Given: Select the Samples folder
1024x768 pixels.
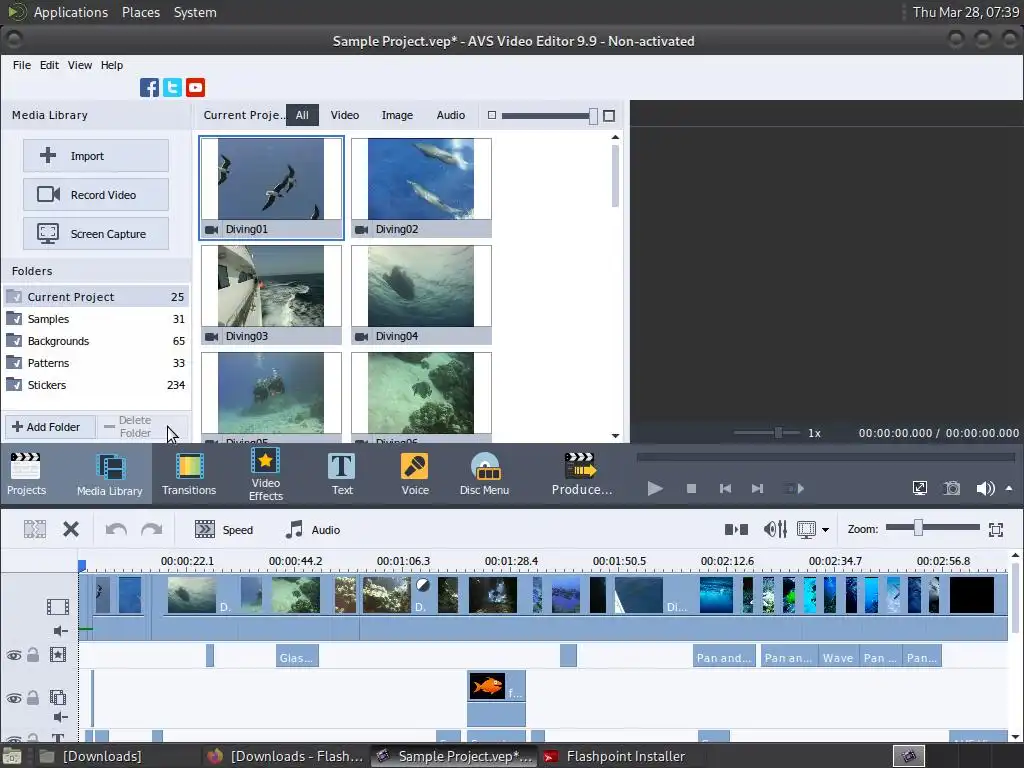Looking at the screenshot, I should click(96, 319).
